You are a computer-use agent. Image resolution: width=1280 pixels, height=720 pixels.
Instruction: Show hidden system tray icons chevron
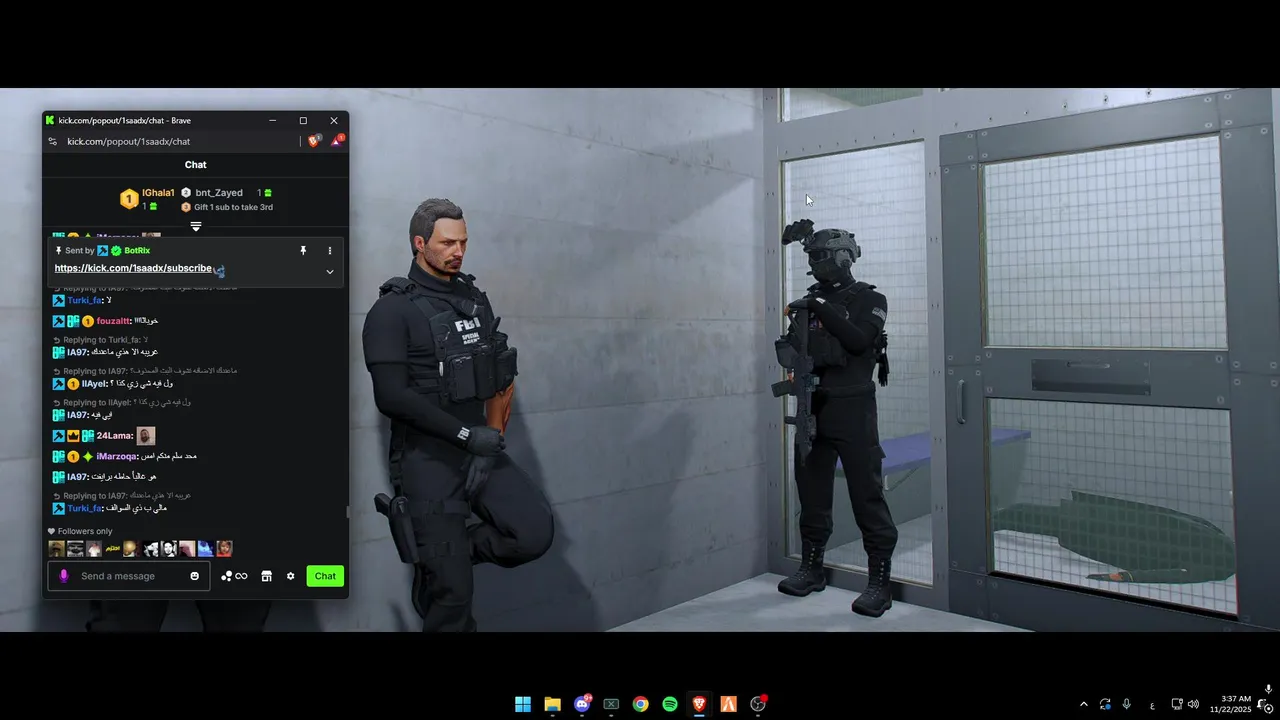pos(1084,704)
